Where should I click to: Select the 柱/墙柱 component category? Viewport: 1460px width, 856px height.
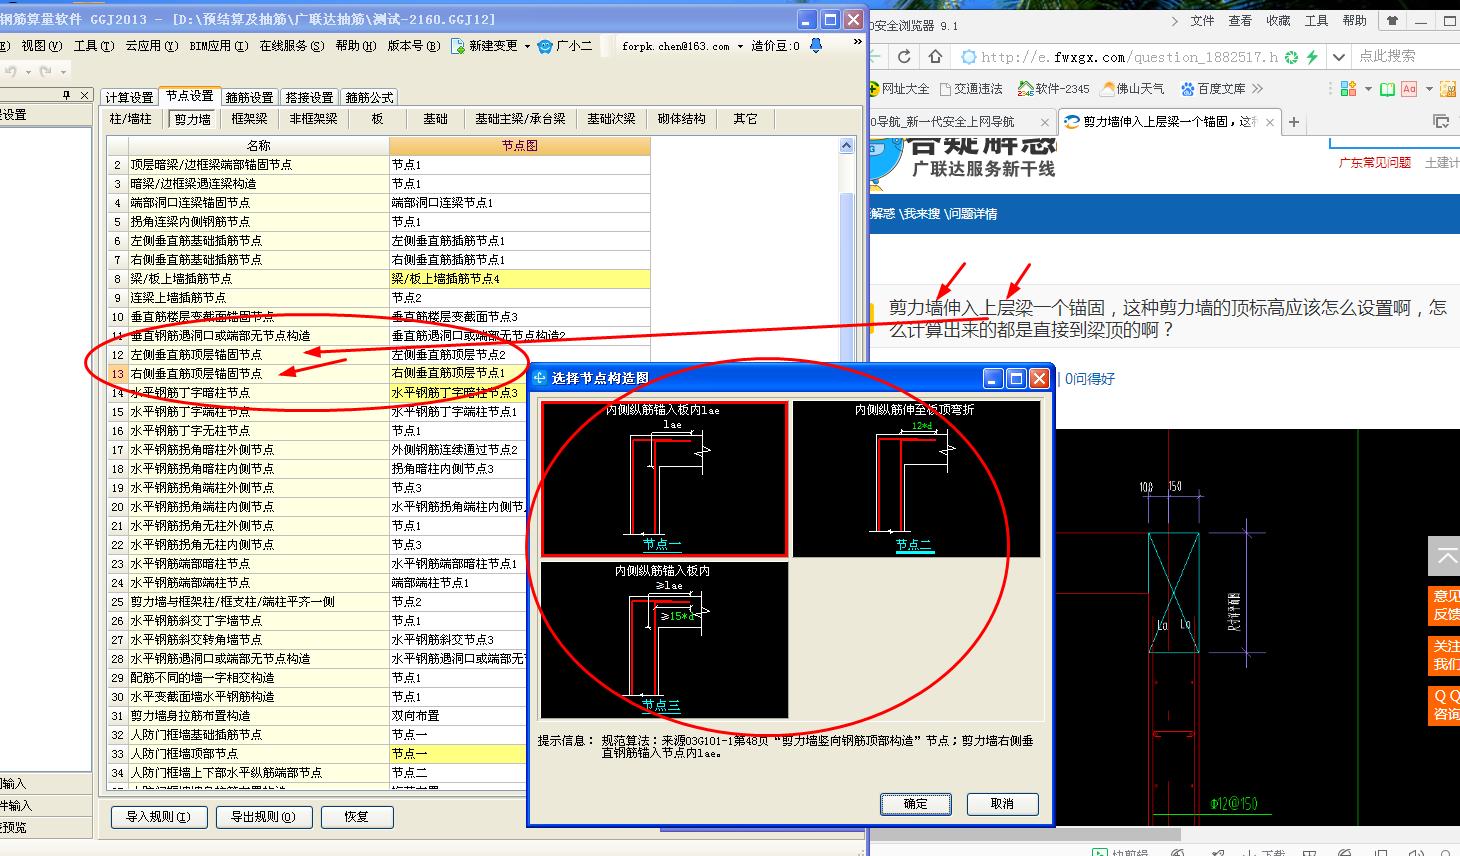[131, 119]
